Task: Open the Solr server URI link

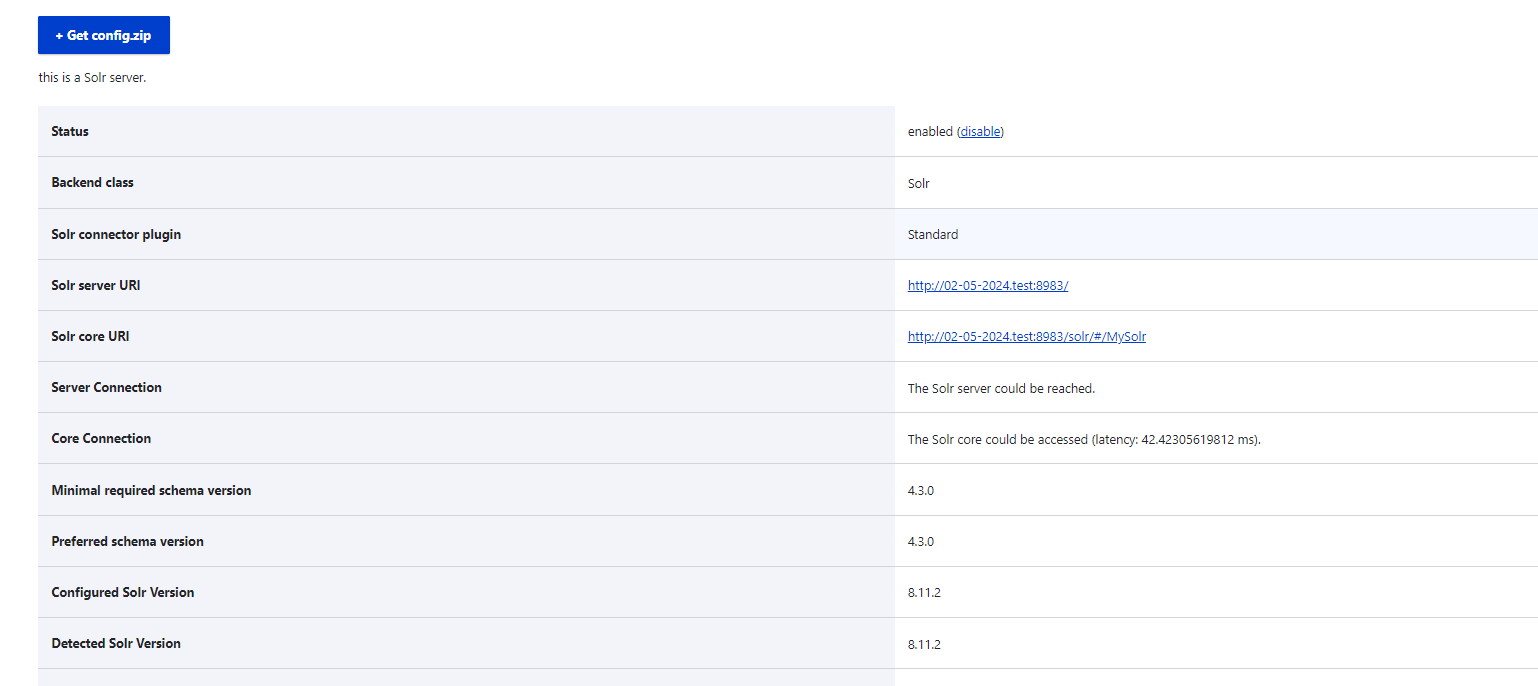Action: tap(987, 286)
